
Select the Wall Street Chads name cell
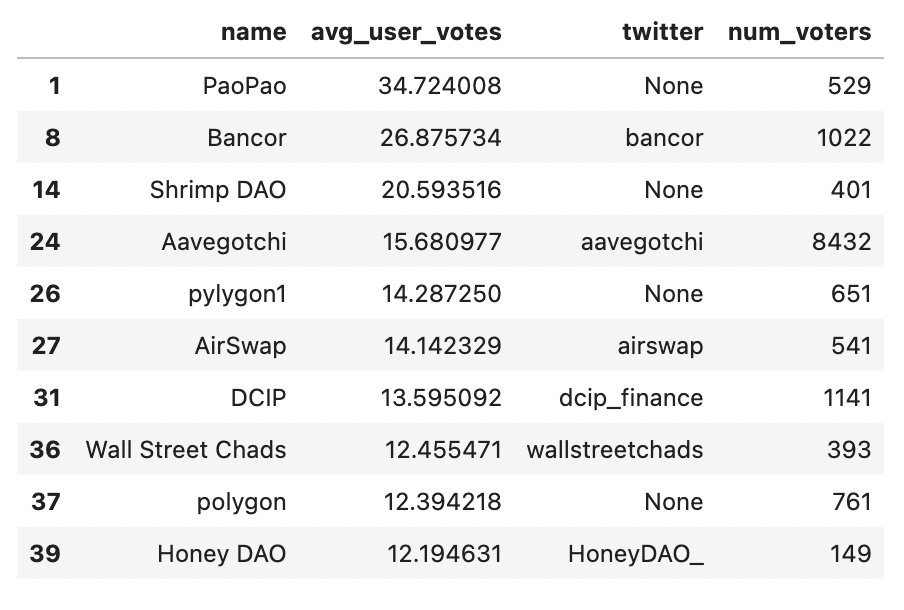186,450
